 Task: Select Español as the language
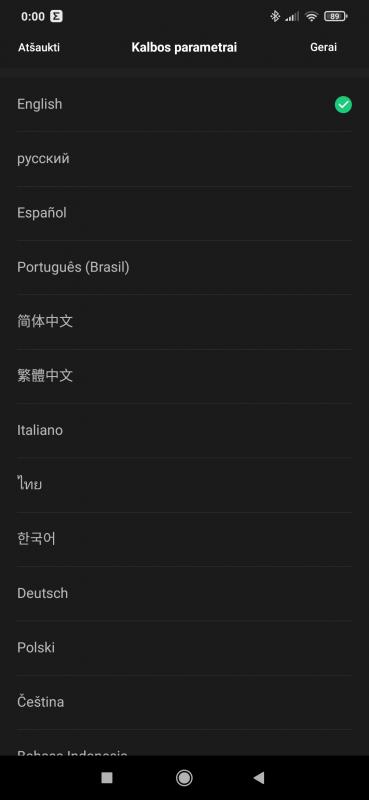[x=184, y=213]
